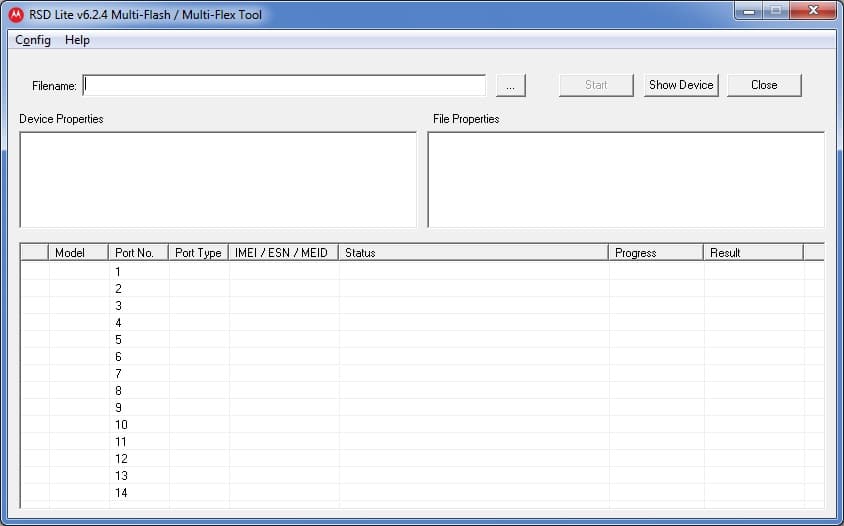Image resolution: width=844 pixels, height=526 pixels.
Task: Open the Config menu
Action: coord(33,40)
